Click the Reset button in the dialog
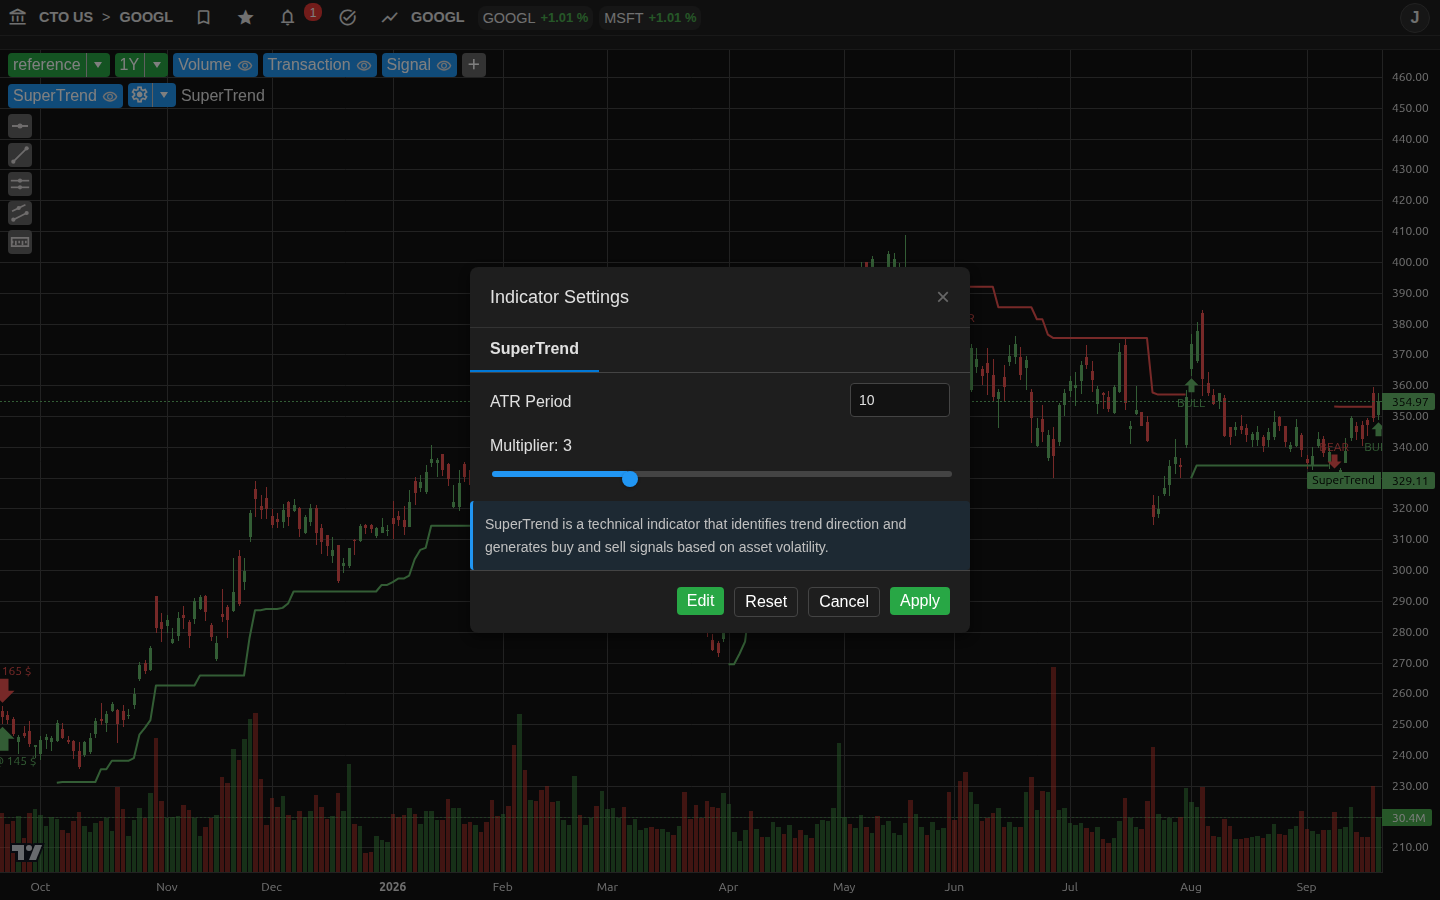 (766, 602)
